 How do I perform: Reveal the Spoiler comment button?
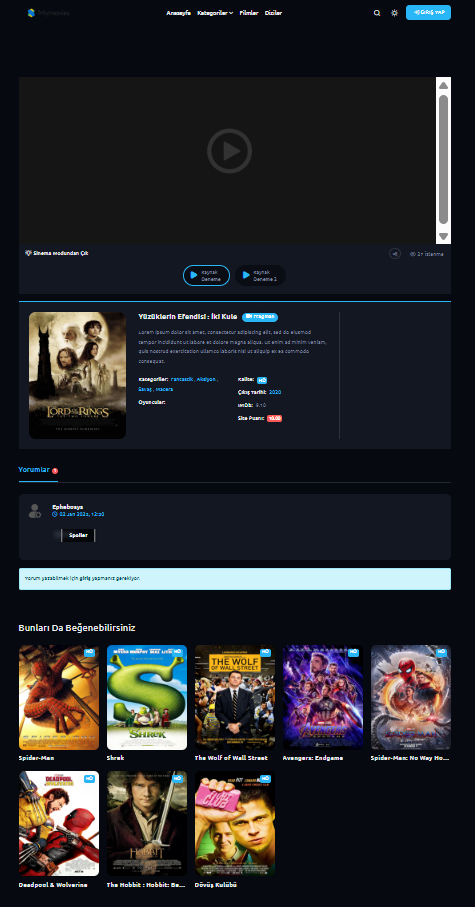(x=78, y=536)
